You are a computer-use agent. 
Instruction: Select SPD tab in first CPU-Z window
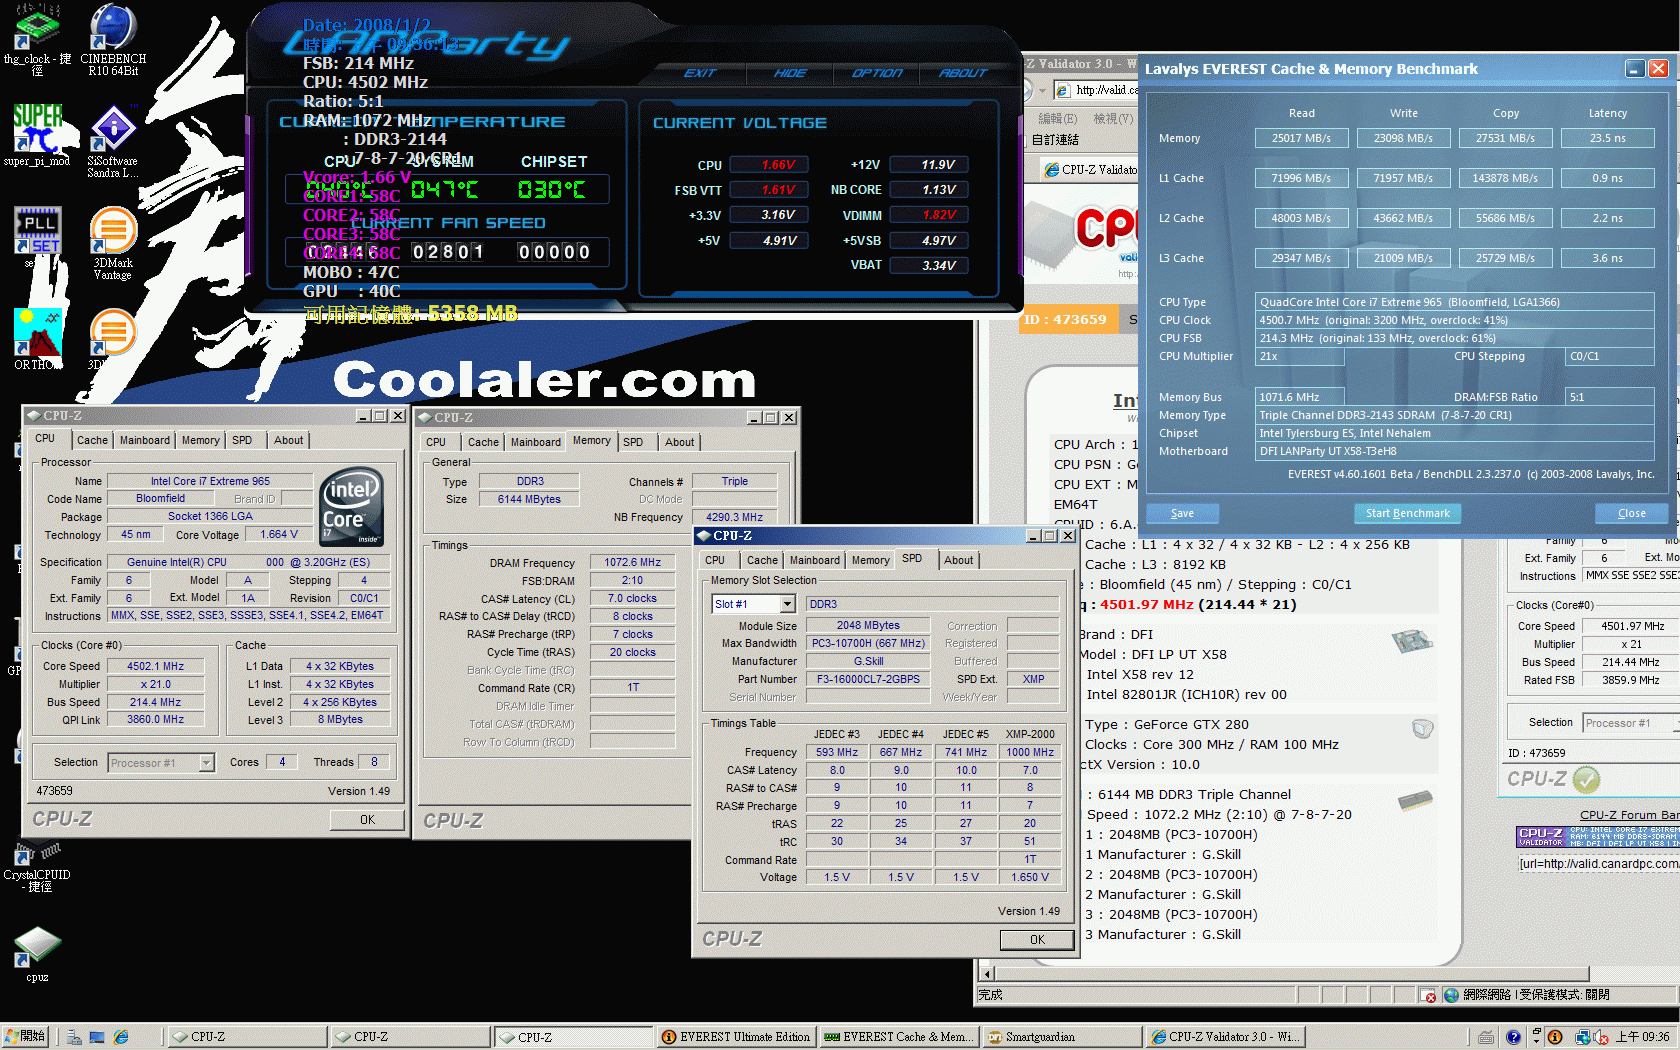(242, 440)
